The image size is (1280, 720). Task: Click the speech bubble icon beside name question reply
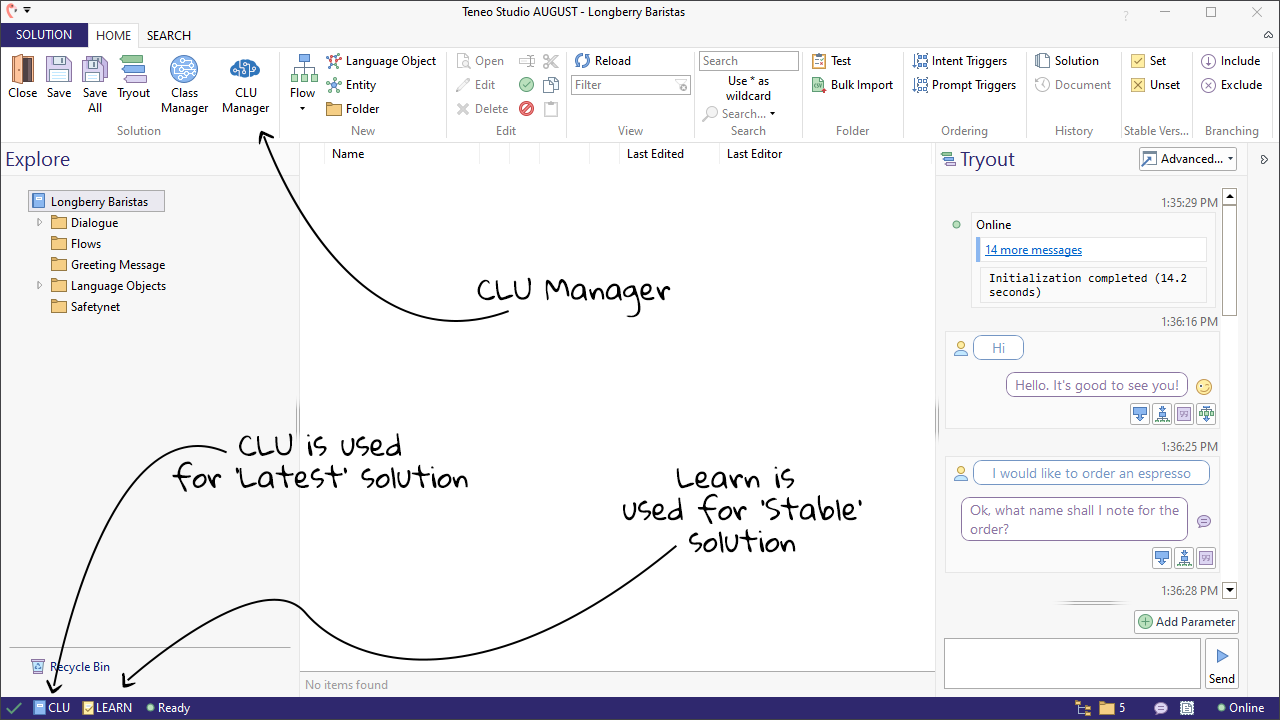pyautogui.click(x=1204, y=521)
